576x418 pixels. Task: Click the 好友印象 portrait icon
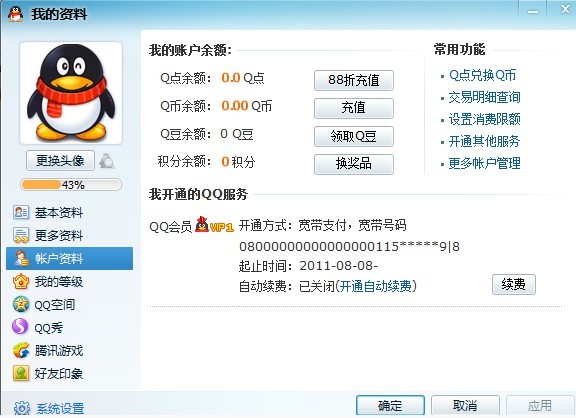click(21, 373)
